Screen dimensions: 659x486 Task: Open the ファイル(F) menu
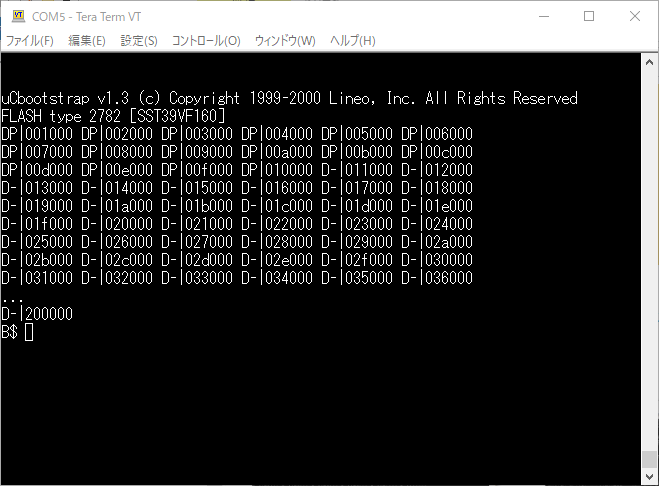(30, 41)
